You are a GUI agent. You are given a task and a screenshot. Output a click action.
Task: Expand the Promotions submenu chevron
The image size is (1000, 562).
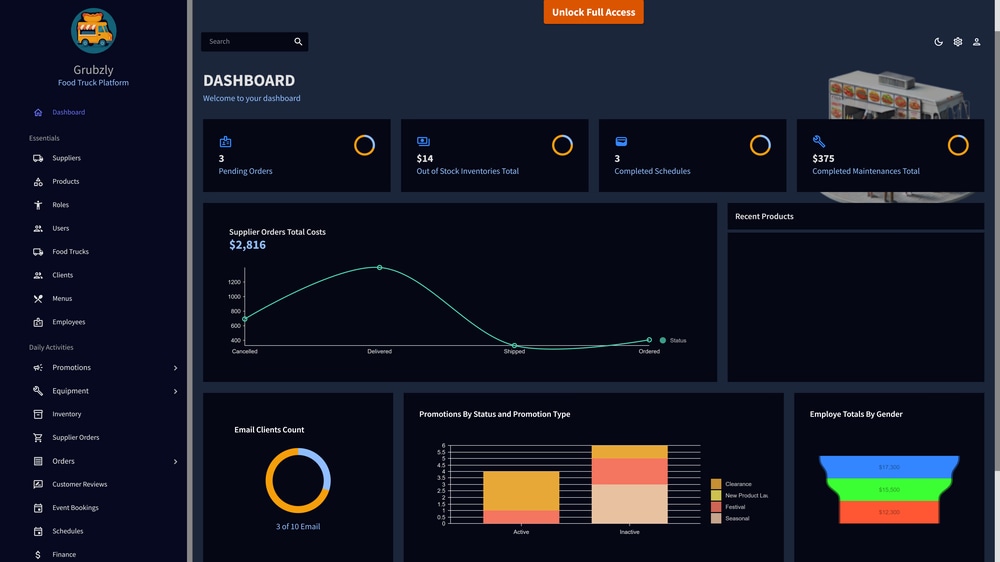[175, 368]
